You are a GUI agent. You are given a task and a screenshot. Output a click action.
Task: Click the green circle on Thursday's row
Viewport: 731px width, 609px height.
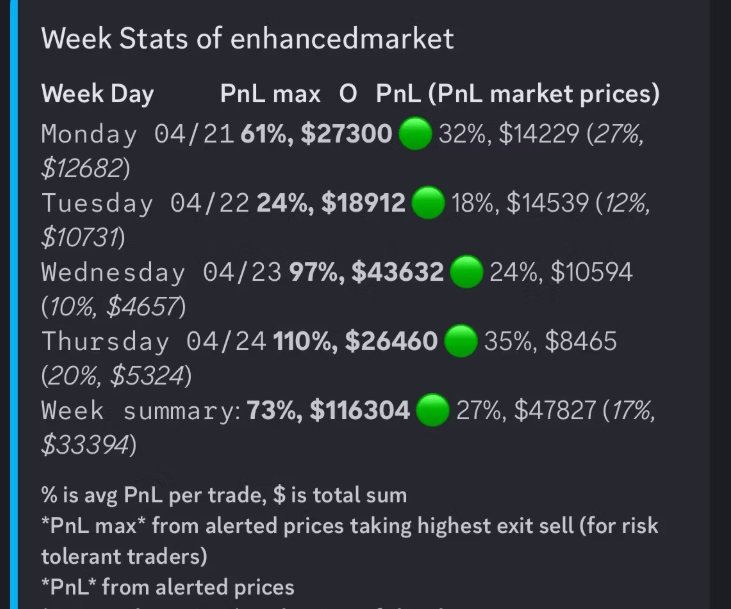(x=461, y=340)
